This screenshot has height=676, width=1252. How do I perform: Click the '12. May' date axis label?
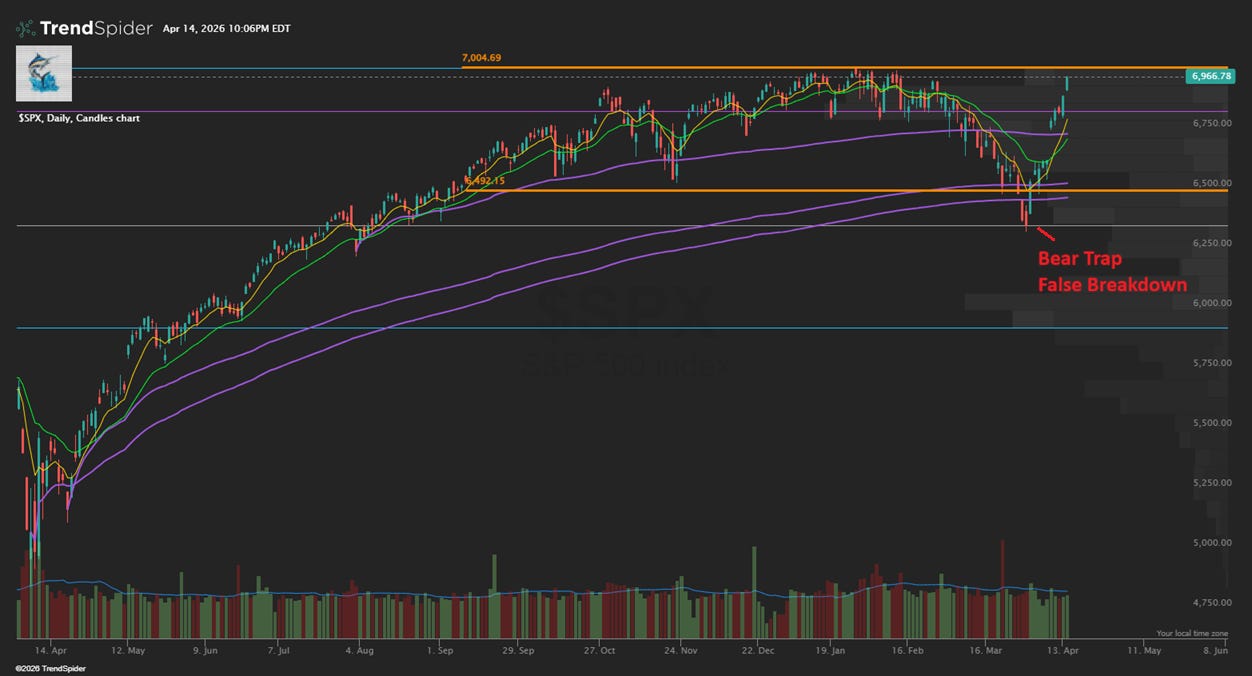pos(130,649)
